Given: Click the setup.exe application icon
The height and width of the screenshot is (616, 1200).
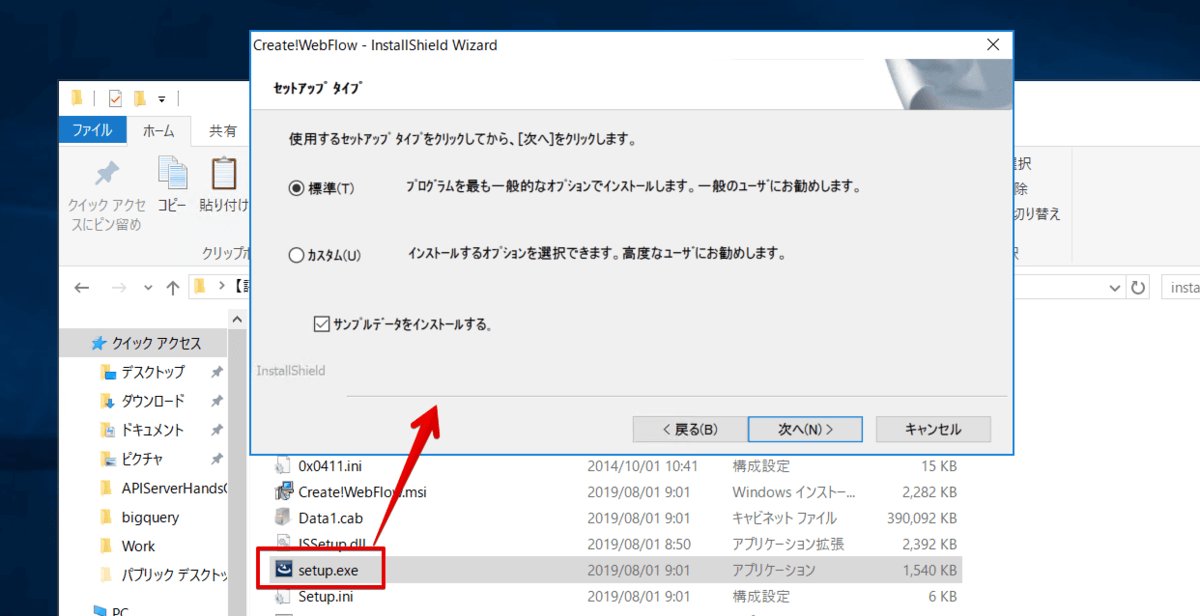Looking at the screenshot, I should tap(282, 570).
